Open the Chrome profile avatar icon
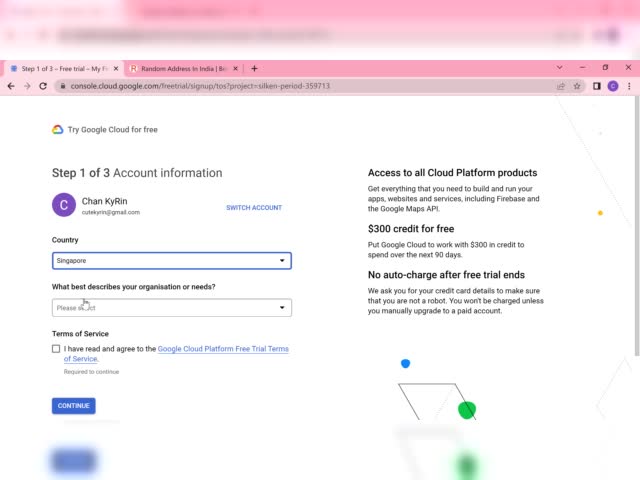Viewport: 640px width, 480px height. (x=613, y=86)
